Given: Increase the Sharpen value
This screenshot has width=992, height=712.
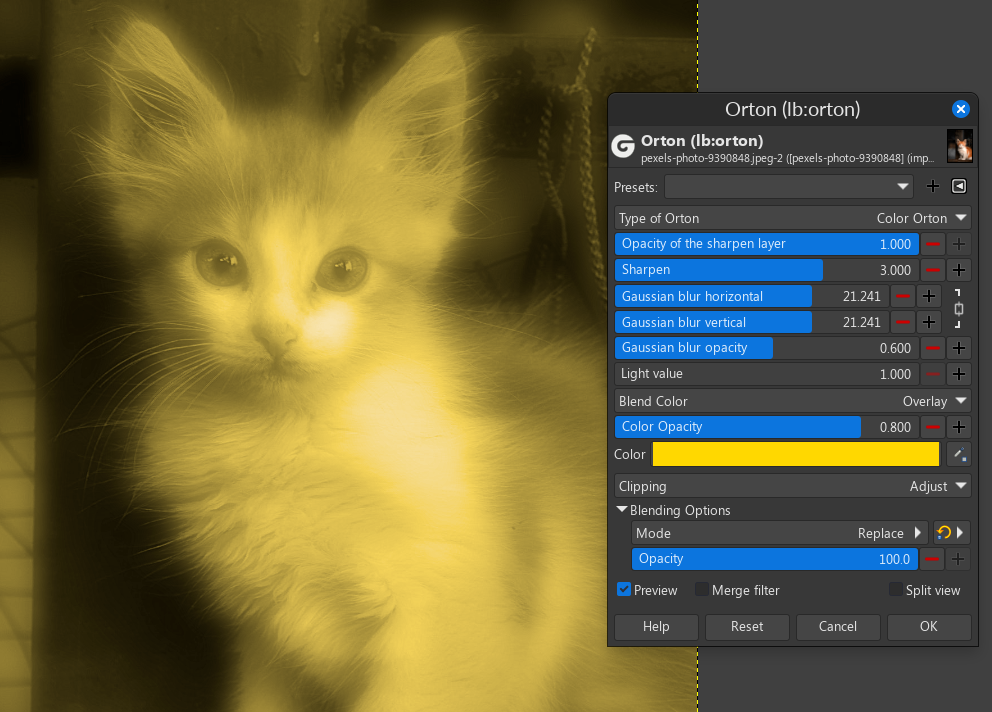Looking at the screenshot, I should coord(959,270).
